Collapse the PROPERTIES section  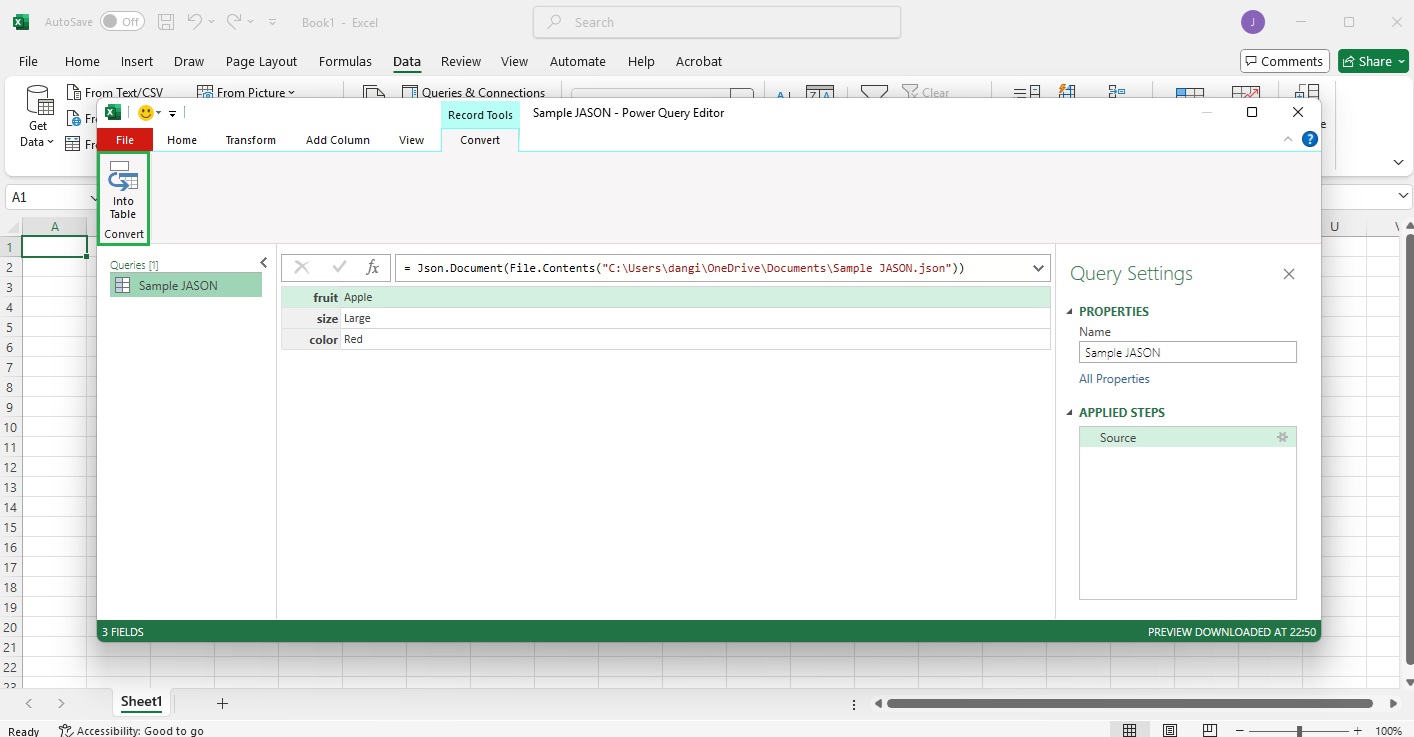point(1071,311)
